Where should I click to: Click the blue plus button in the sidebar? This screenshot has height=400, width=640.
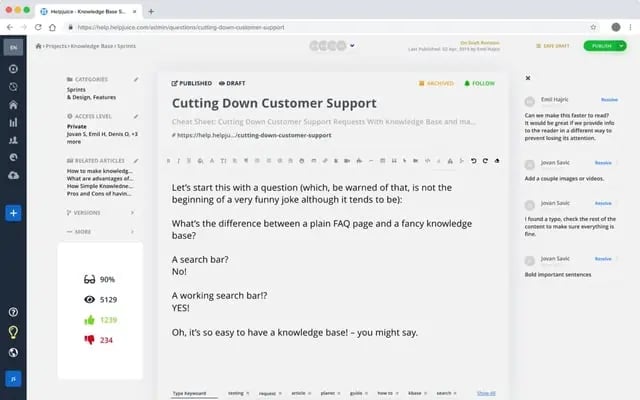click(13, 212)
